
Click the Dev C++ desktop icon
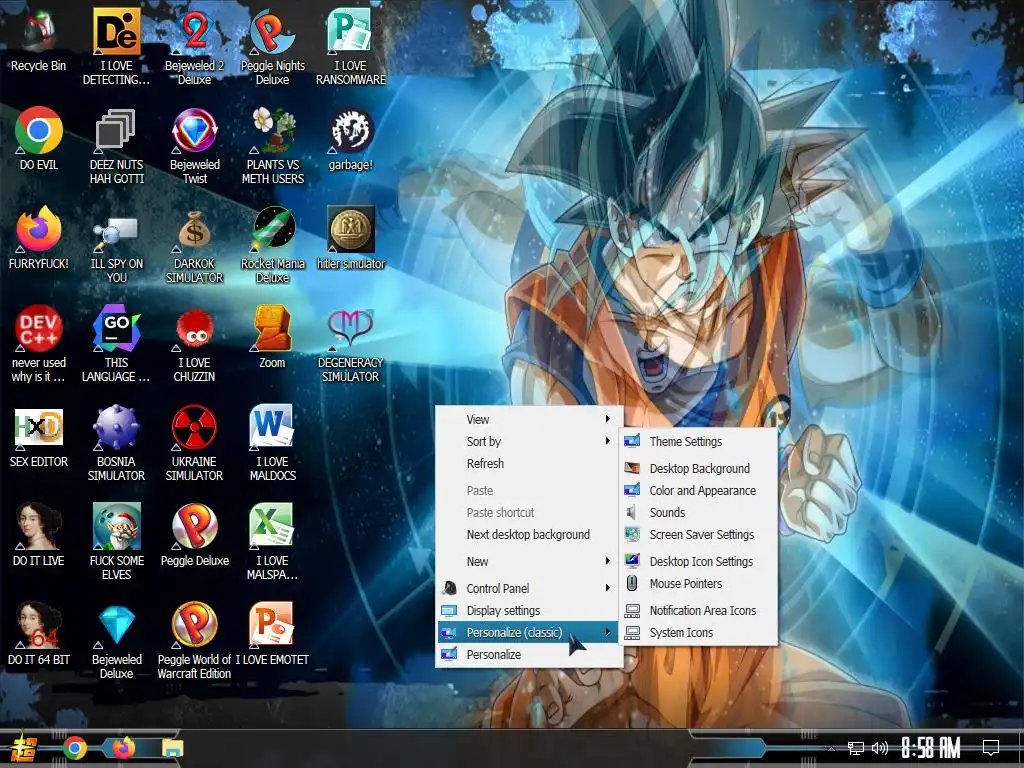pyautogui.click(x=39, y=328)
